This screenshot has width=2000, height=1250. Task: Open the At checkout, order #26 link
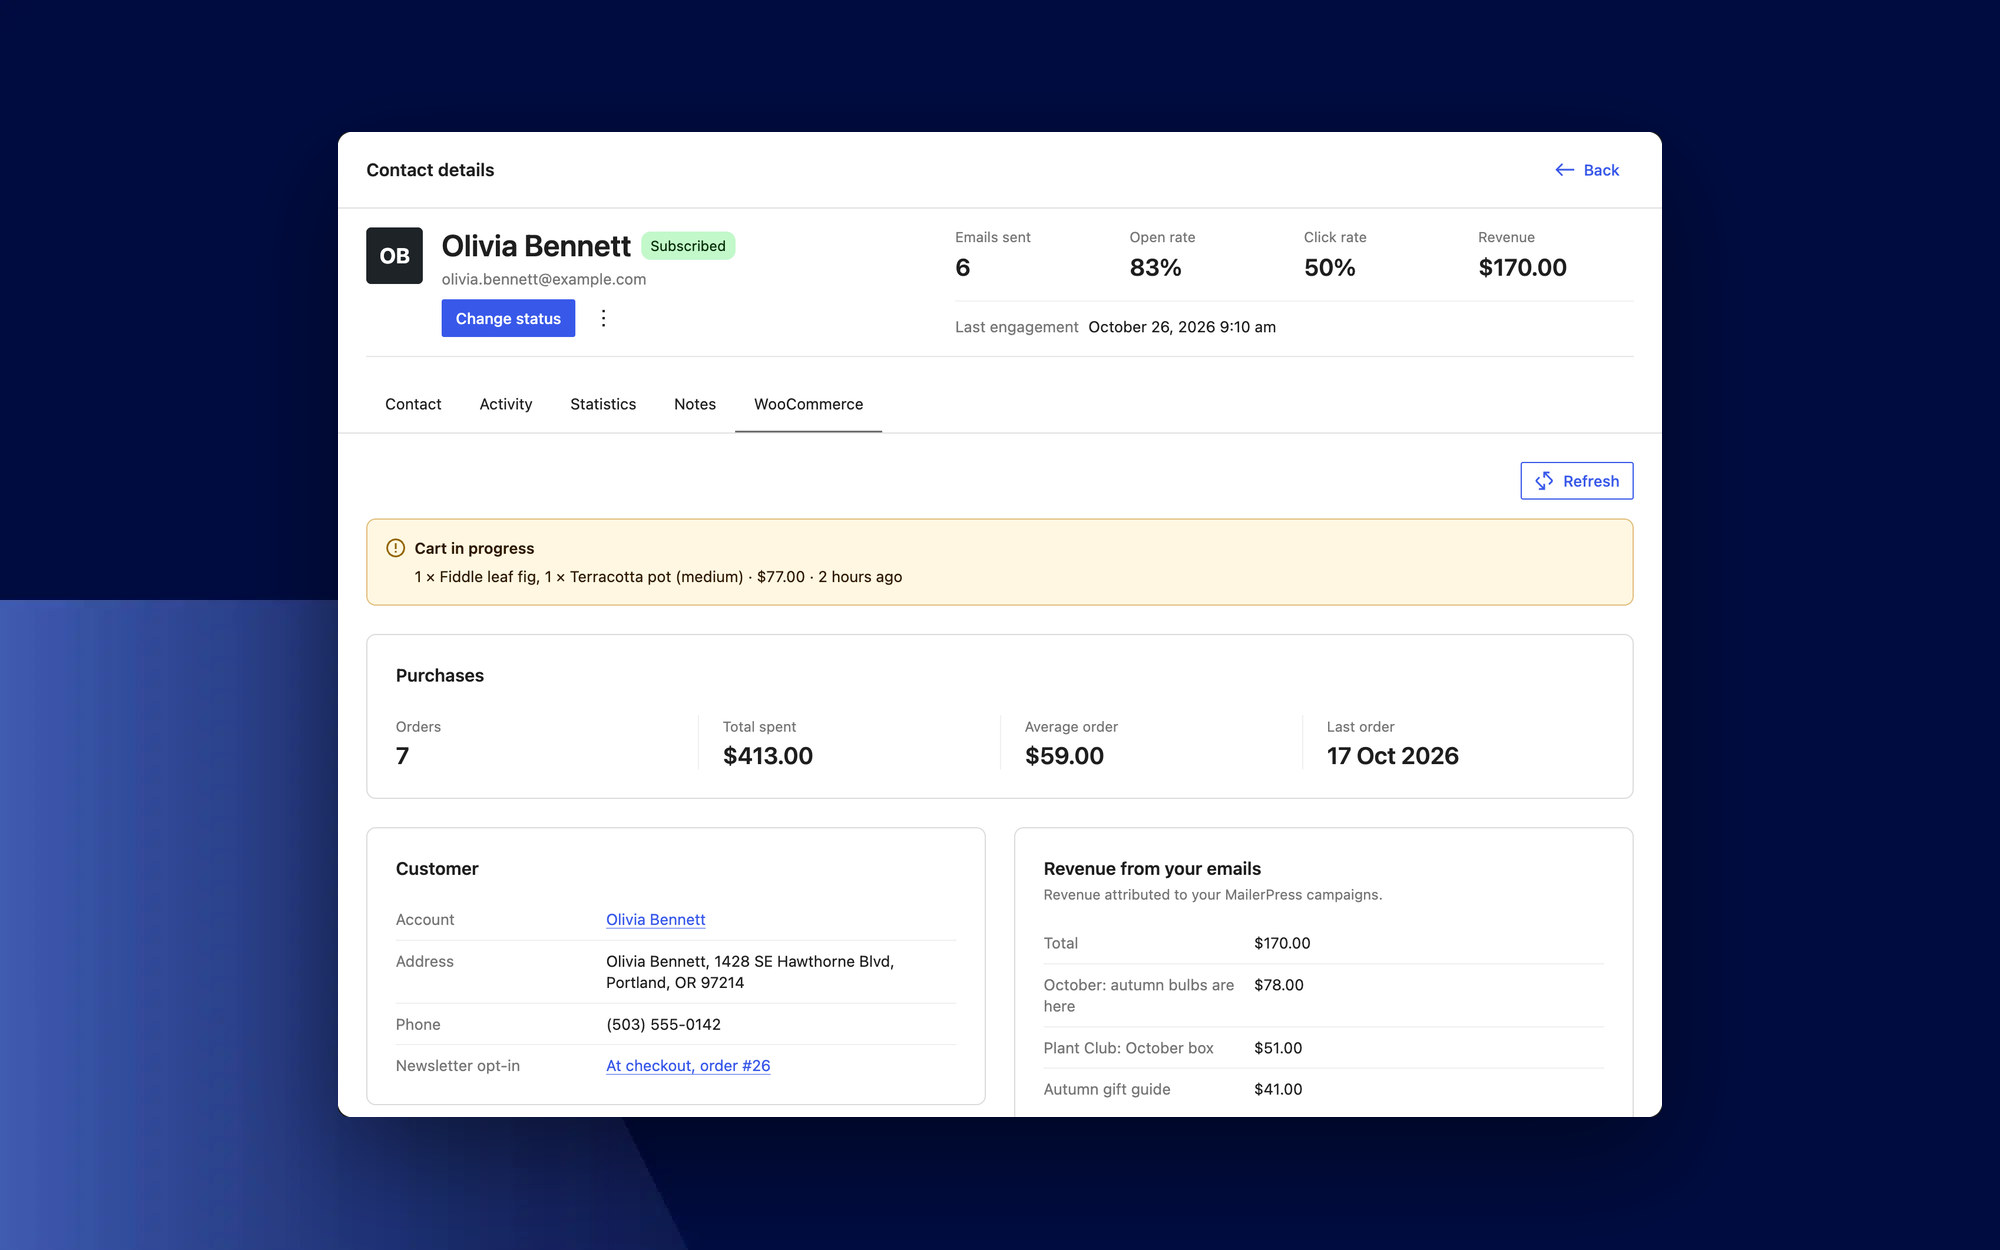point(688,1066)
